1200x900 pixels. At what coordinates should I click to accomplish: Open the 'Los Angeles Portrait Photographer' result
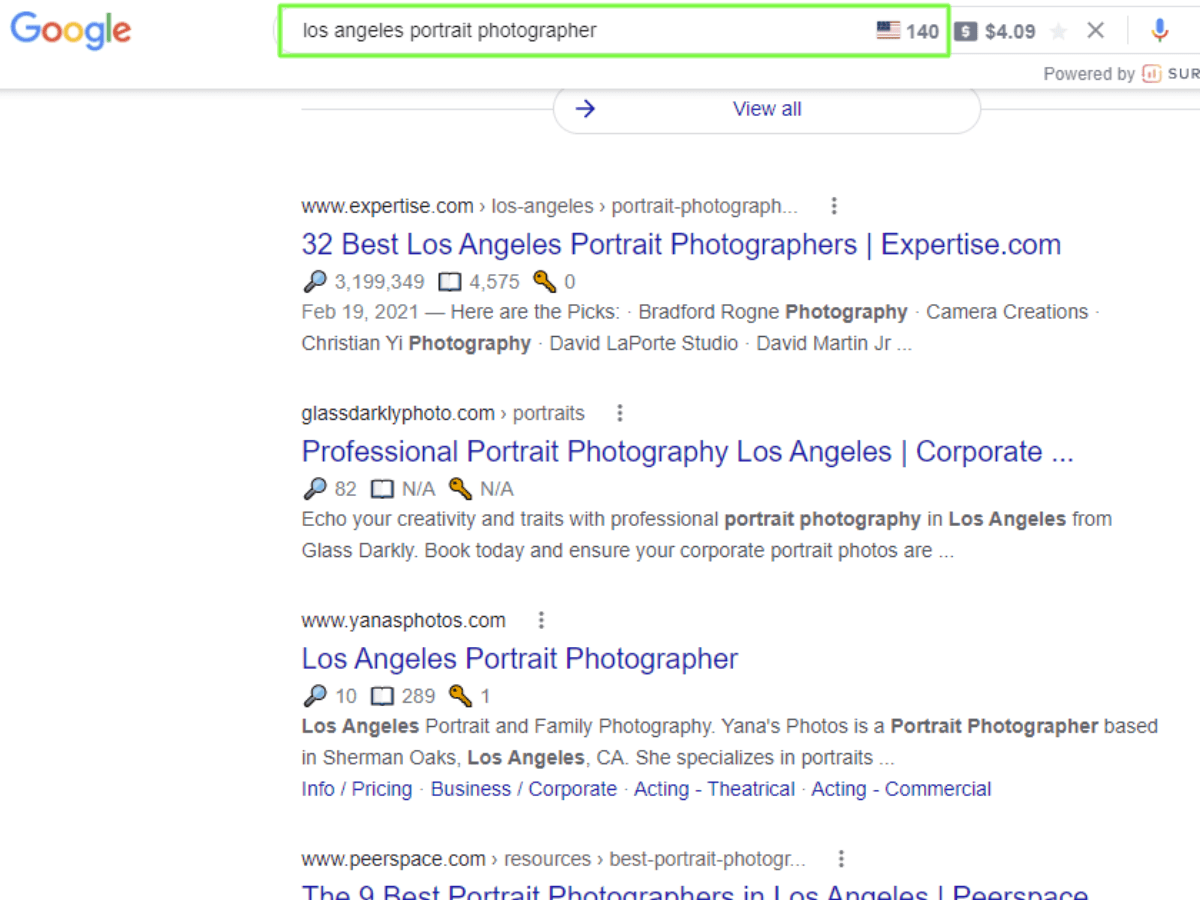[x=520, y=658]
